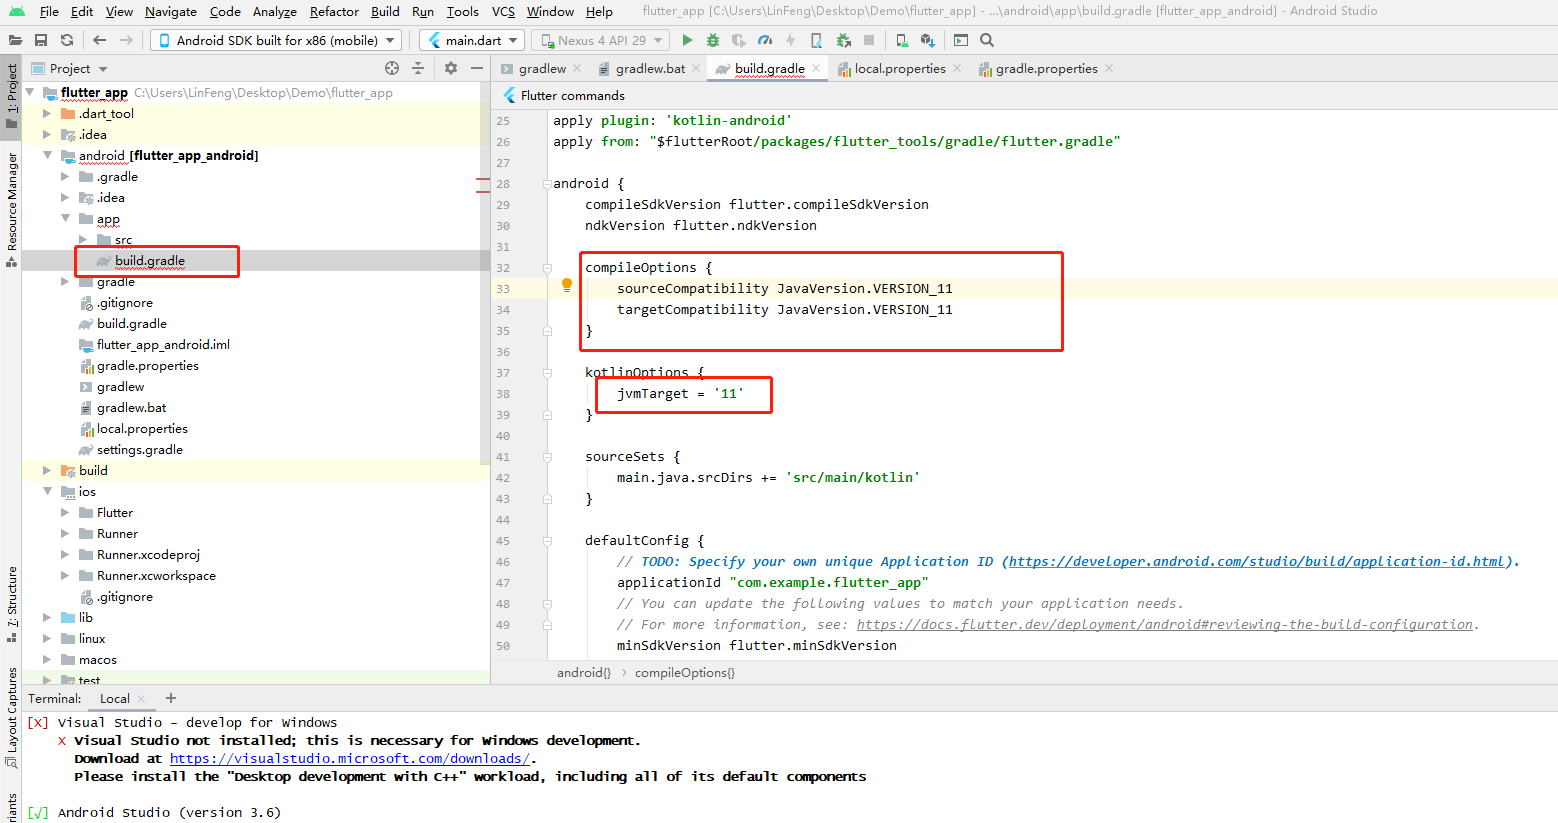Select the Local terminal tab
Screen dimensions: 1558x823
pos(114,699)
